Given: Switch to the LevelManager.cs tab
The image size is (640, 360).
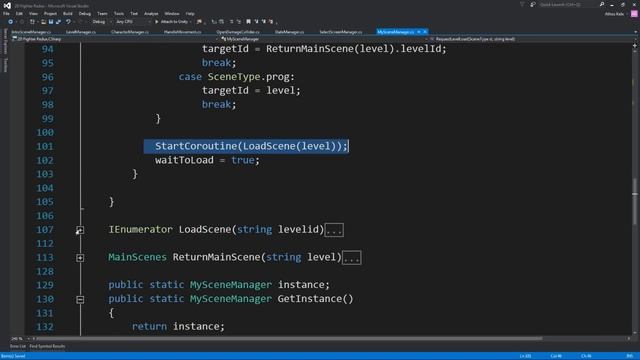Looking at the screenshot, I should 81,32.
